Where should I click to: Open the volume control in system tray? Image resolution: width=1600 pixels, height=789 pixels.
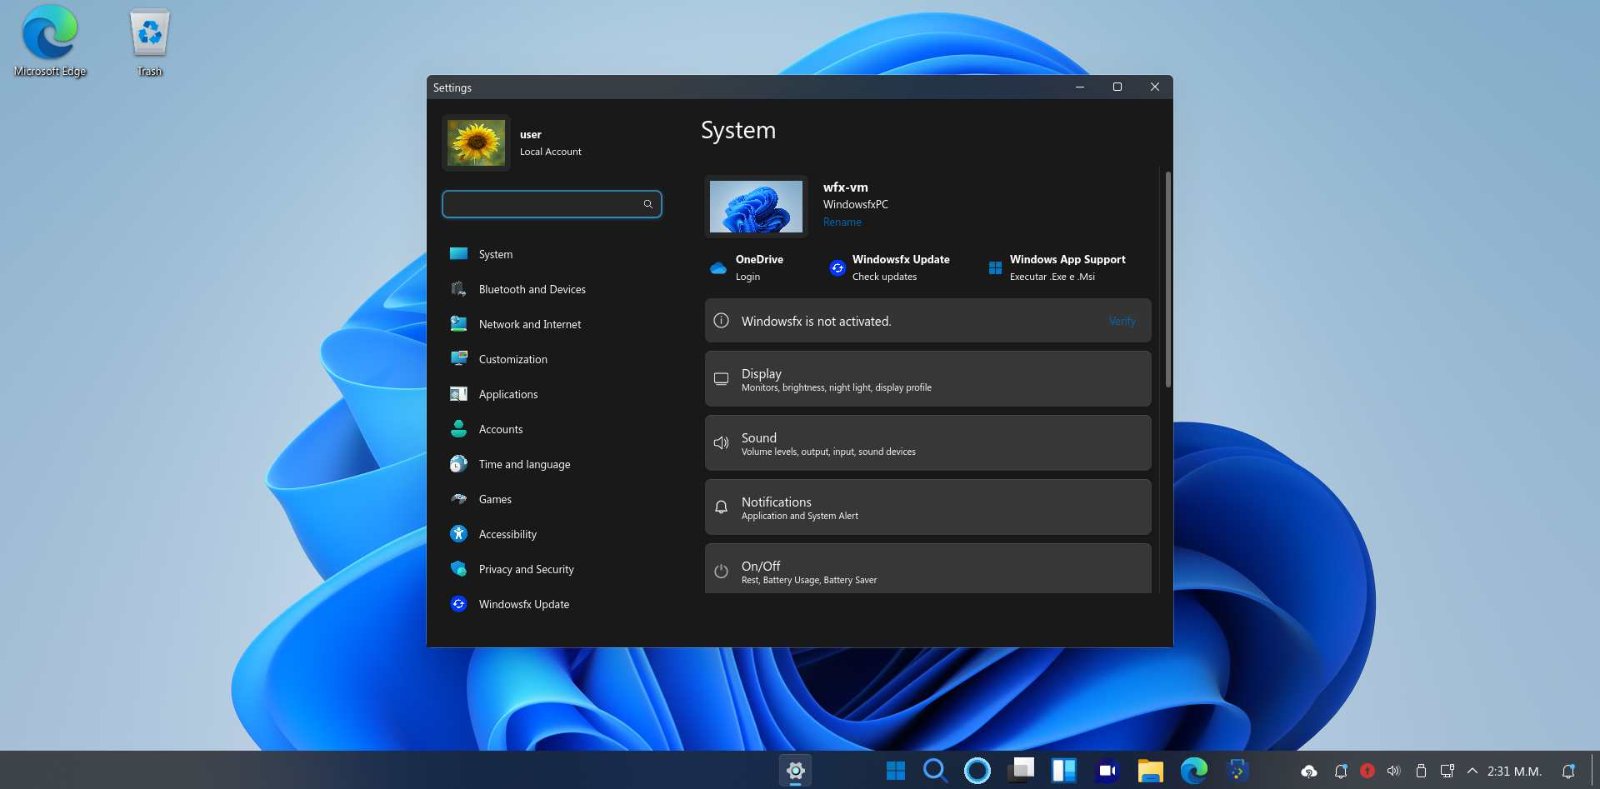1394,771
